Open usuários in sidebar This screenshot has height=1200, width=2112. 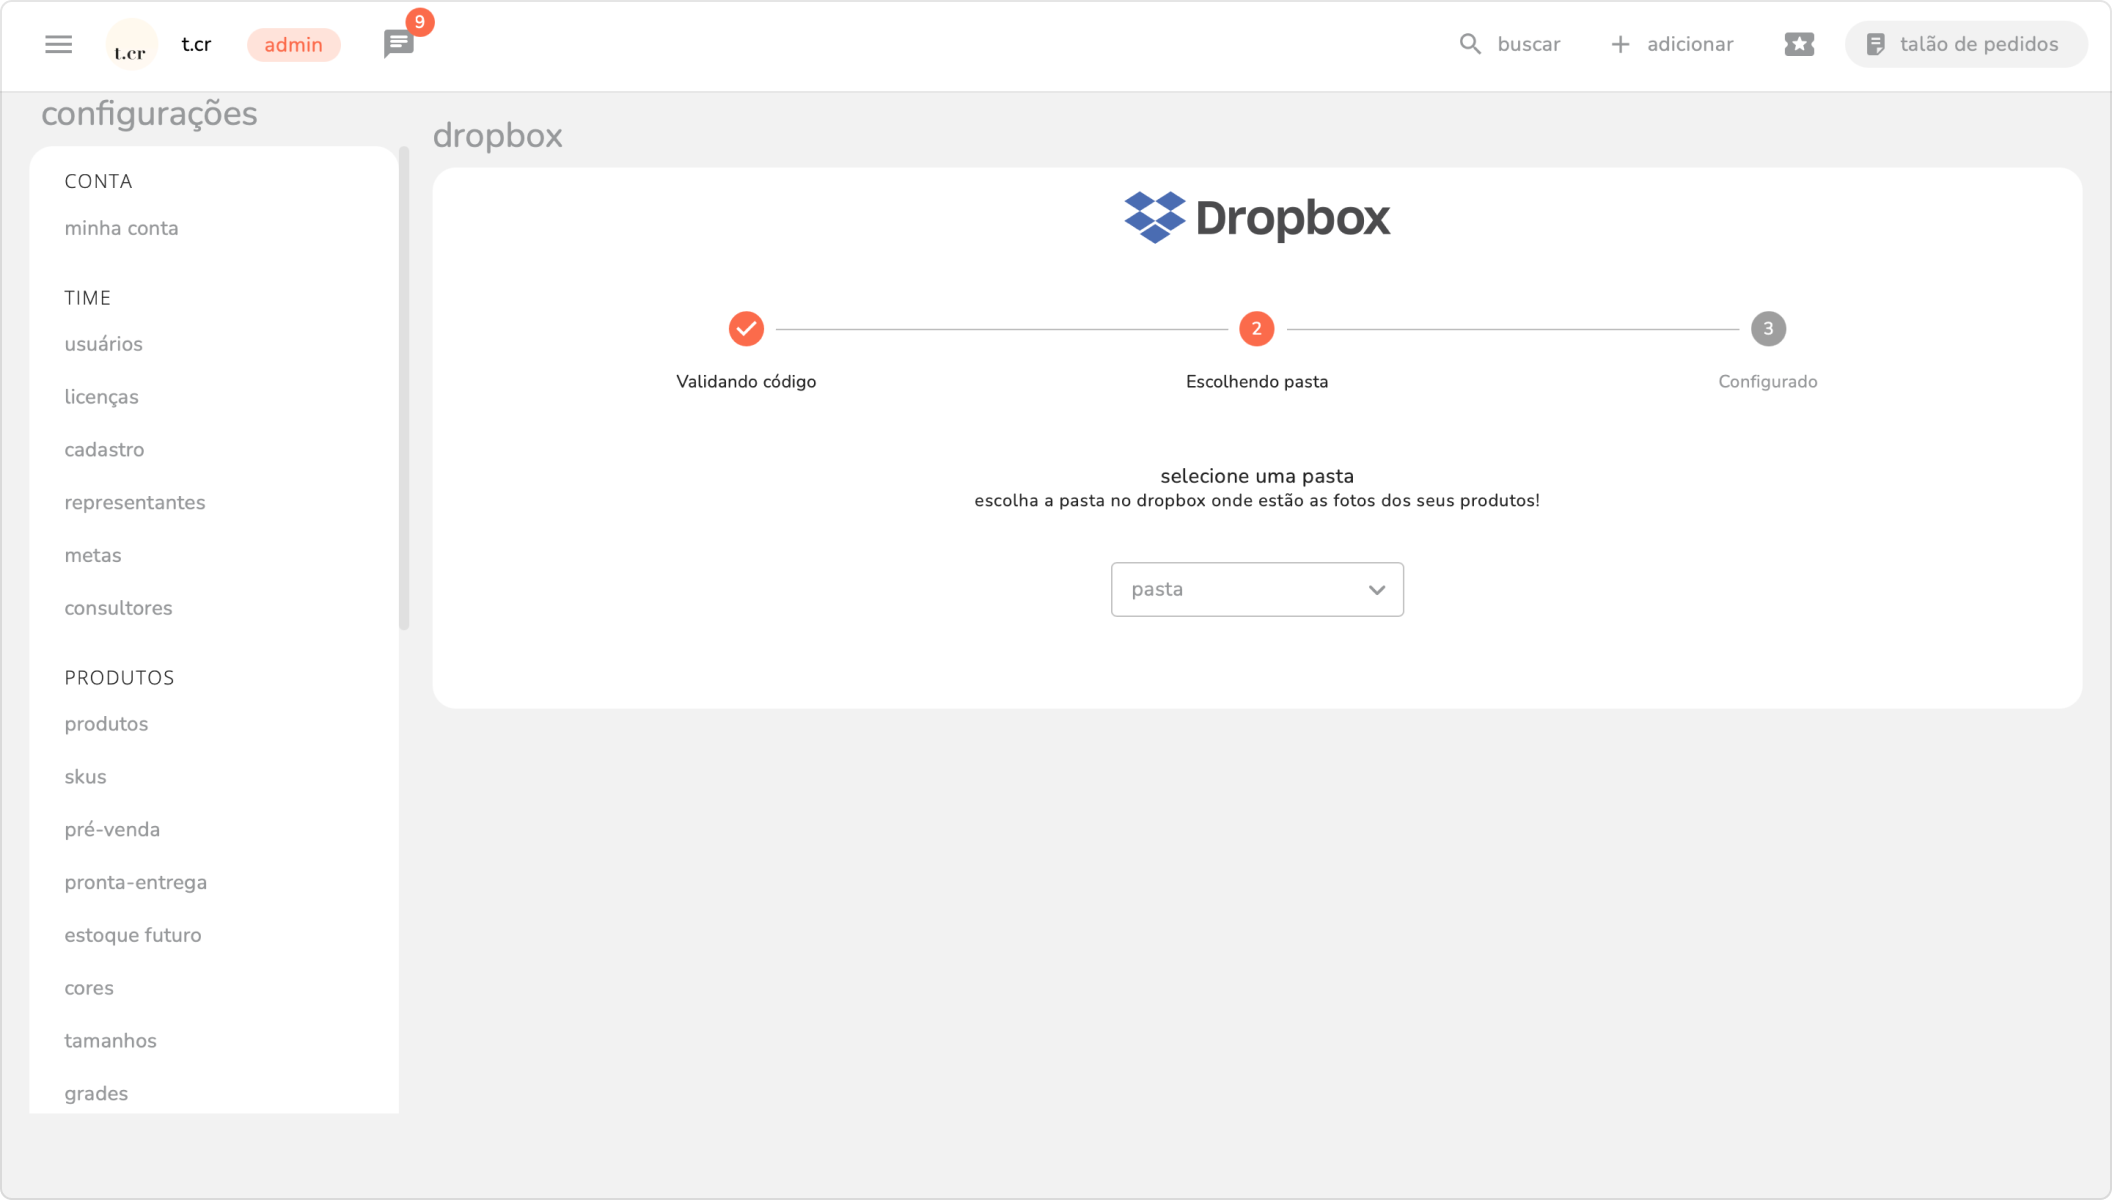(x=104, y=344)
